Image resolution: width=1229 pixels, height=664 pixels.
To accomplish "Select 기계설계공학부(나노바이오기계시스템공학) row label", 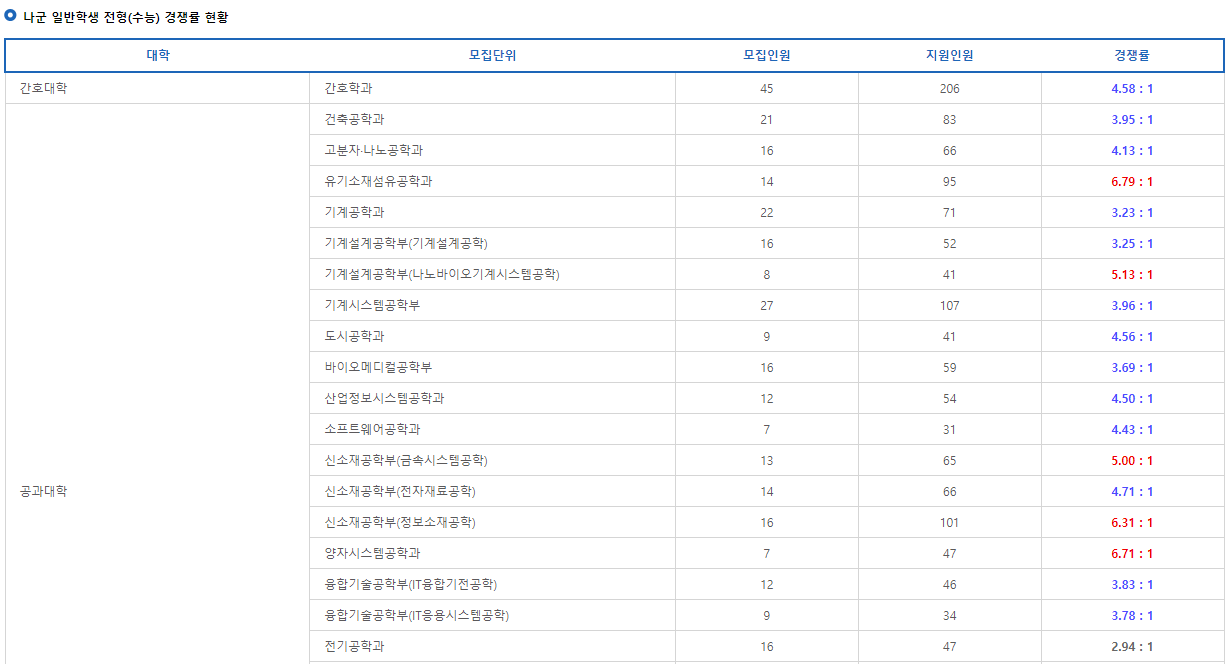I will [x=442, y=274].
